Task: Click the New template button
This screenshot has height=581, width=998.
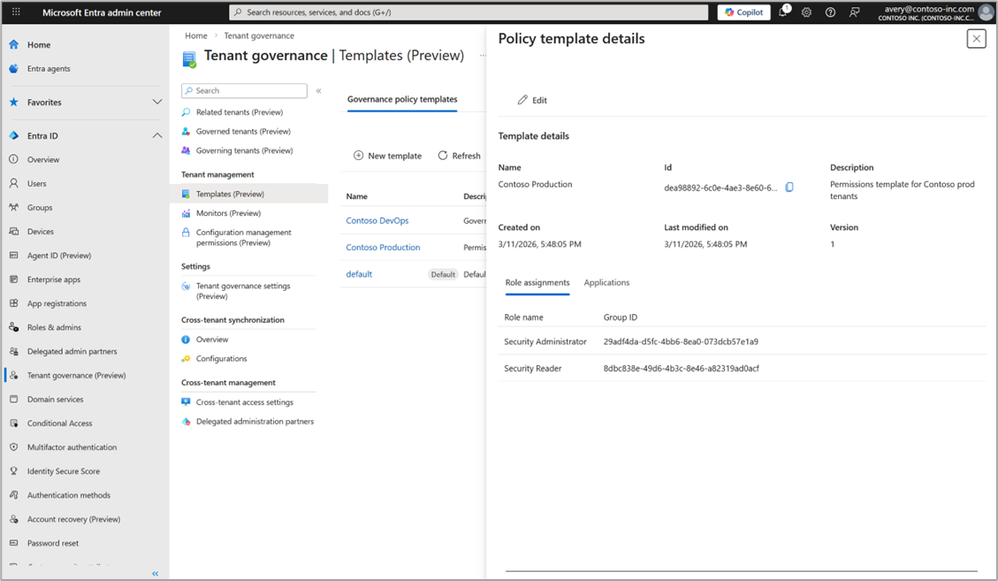Action: (388, 155)
